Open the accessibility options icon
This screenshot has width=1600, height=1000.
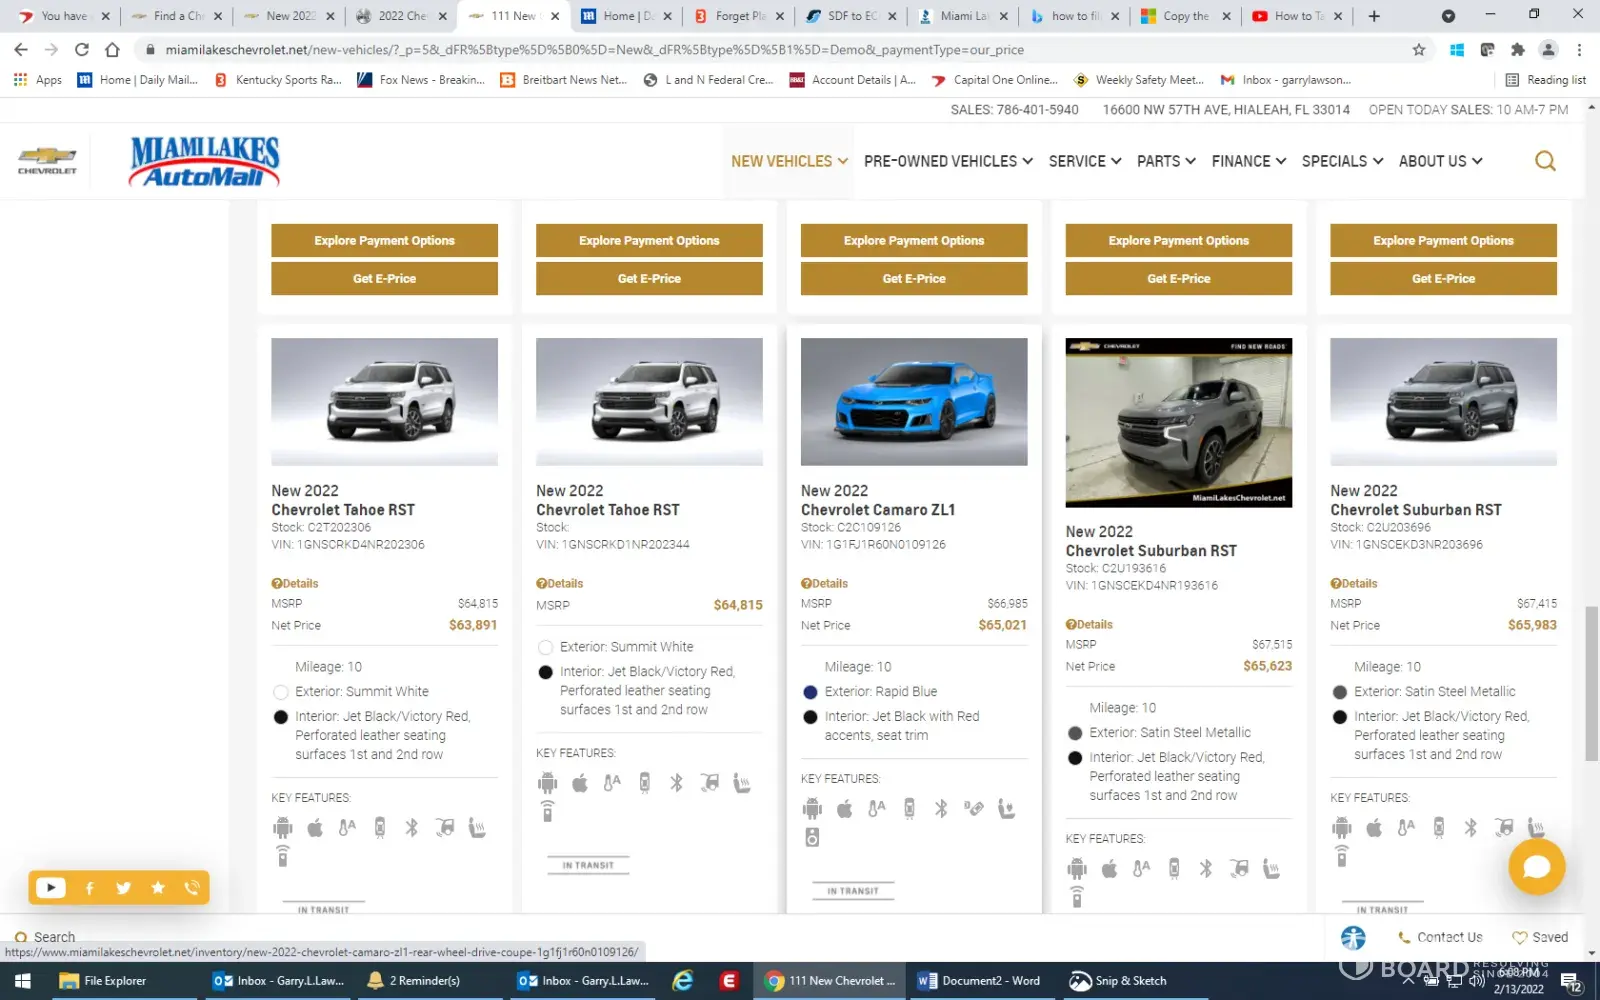1353,937
